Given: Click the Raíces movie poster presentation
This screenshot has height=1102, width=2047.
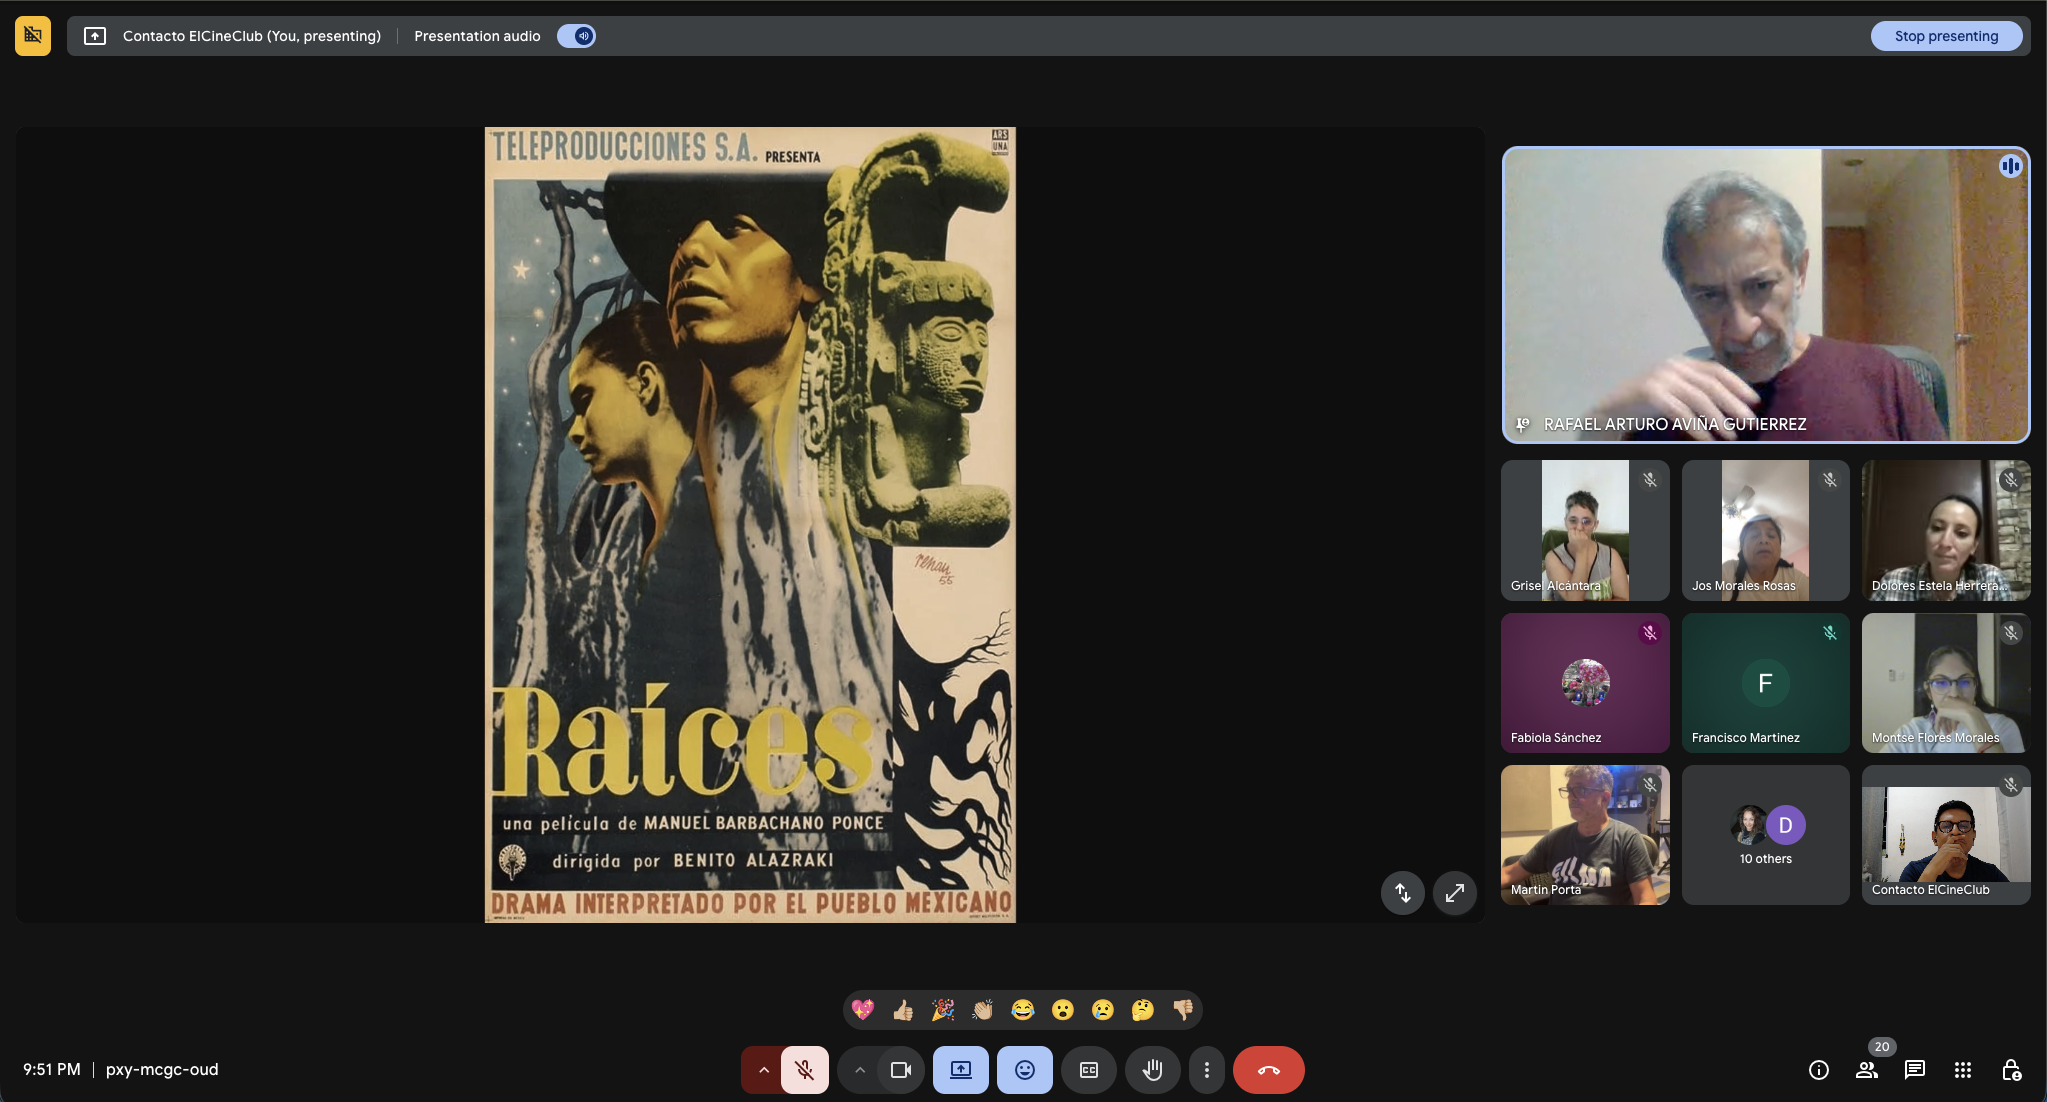Looking at the screenshot, I should pyautogui.click(x=750, y=524).
